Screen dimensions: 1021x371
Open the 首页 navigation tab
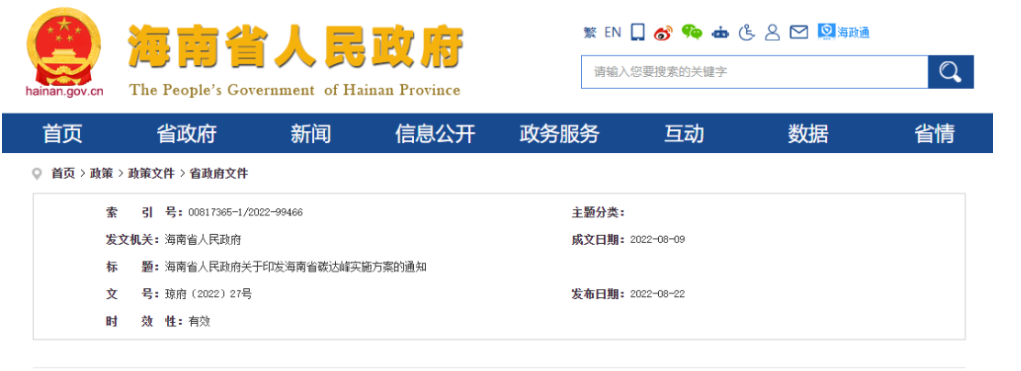[x=63, y=133]
